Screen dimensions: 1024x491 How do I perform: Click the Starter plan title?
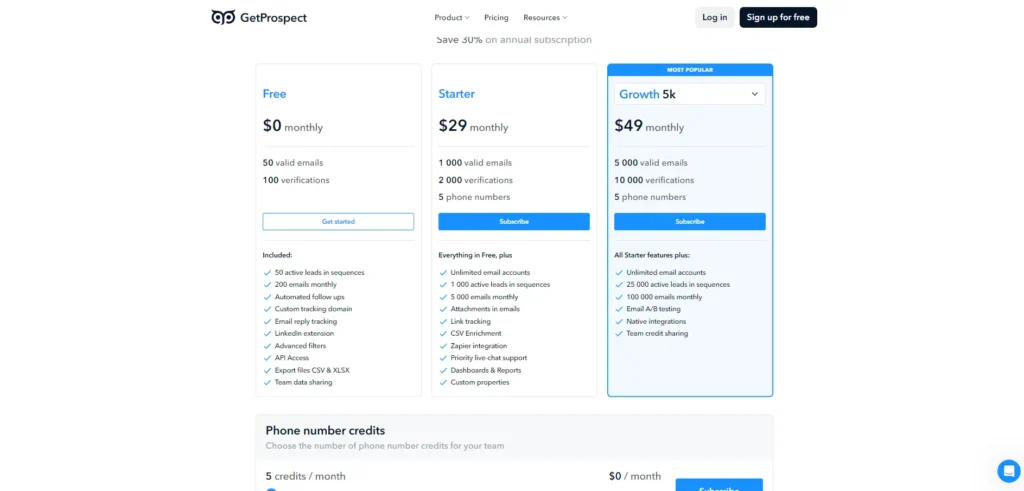(456, 94)
